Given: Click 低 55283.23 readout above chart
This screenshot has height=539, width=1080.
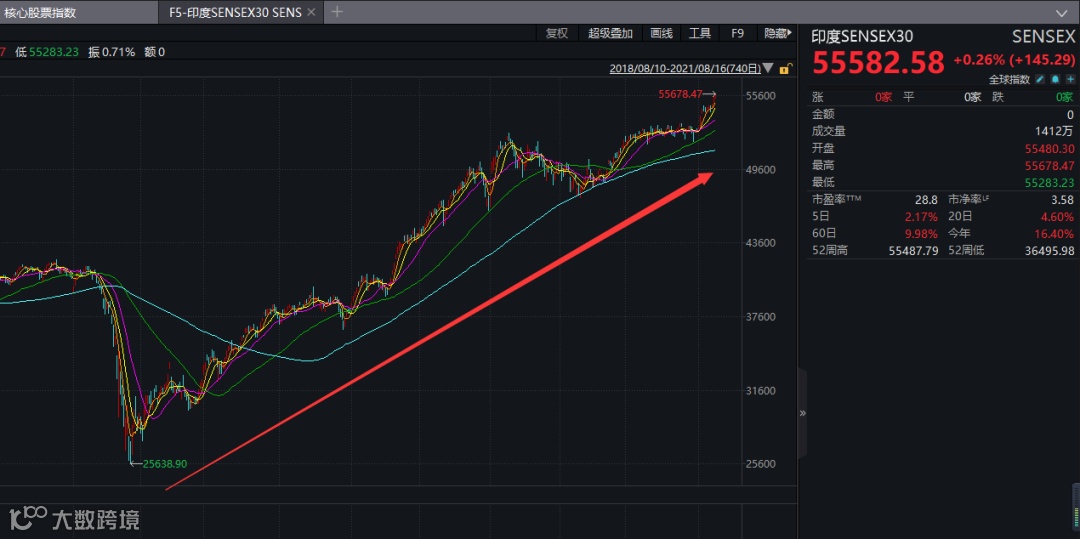Looking at the screenshot, I should tap(47, 52).
